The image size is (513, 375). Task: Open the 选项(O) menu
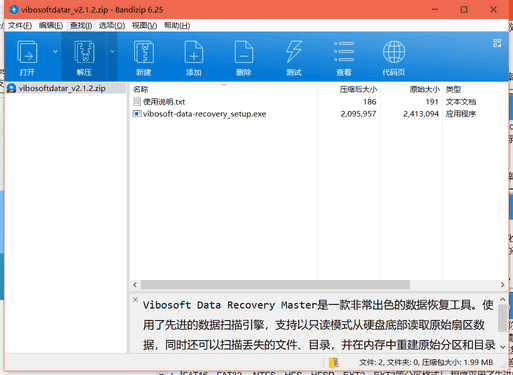(x=112, y=26)
